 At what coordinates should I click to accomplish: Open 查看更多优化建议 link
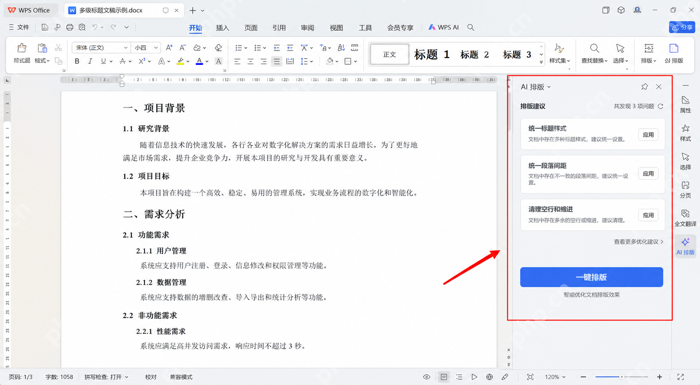[x=638, y=242]
